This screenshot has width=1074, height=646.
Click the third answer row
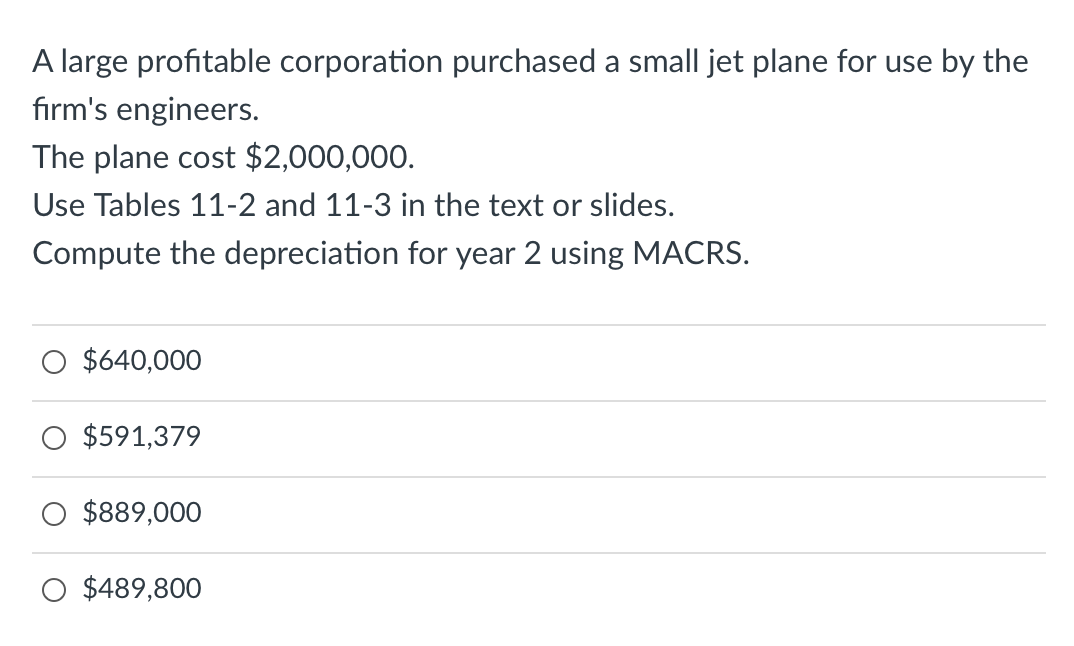click(x=400, y=514)
